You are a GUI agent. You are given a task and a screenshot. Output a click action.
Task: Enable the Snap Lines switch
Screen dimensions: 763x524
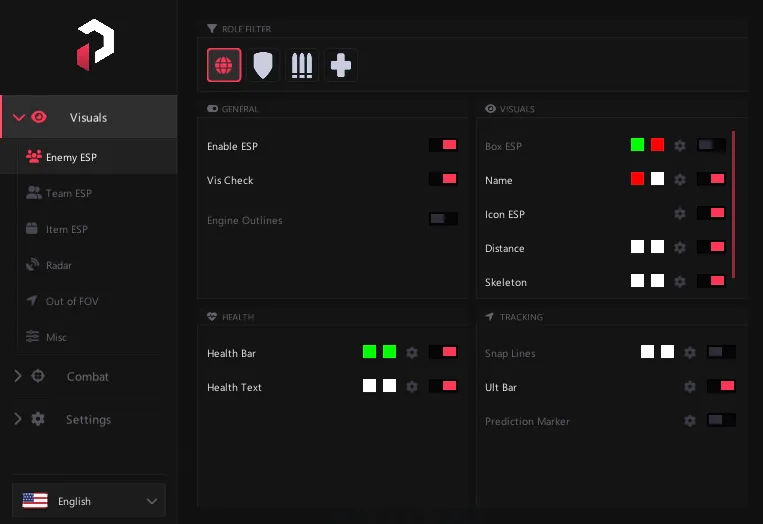[x=721, y=352]
